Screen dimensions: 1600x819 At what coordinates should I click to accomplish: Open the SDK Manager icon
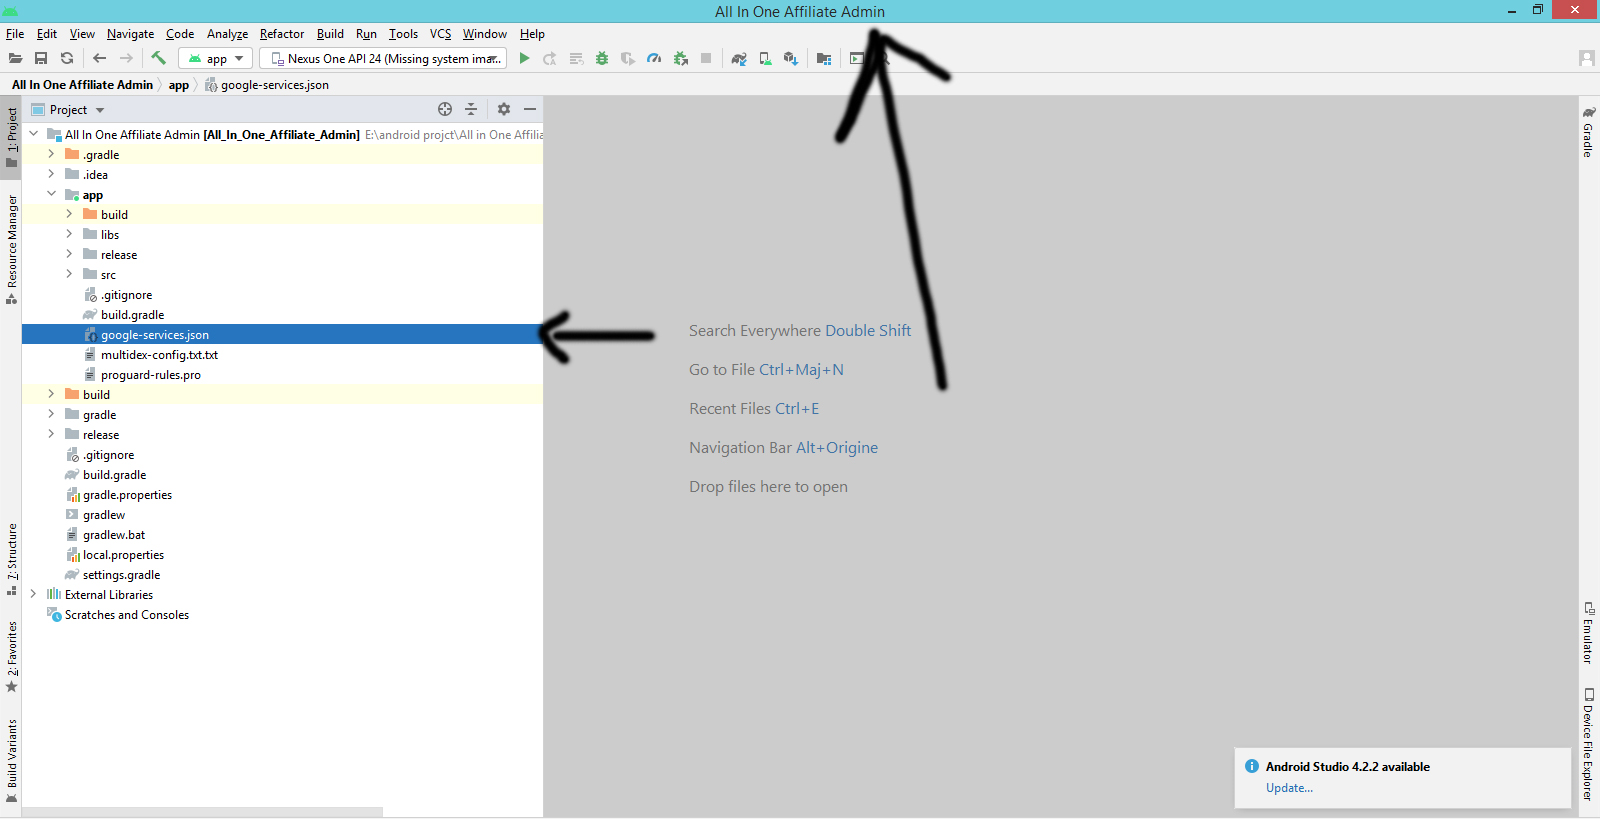tap(791, 59)
